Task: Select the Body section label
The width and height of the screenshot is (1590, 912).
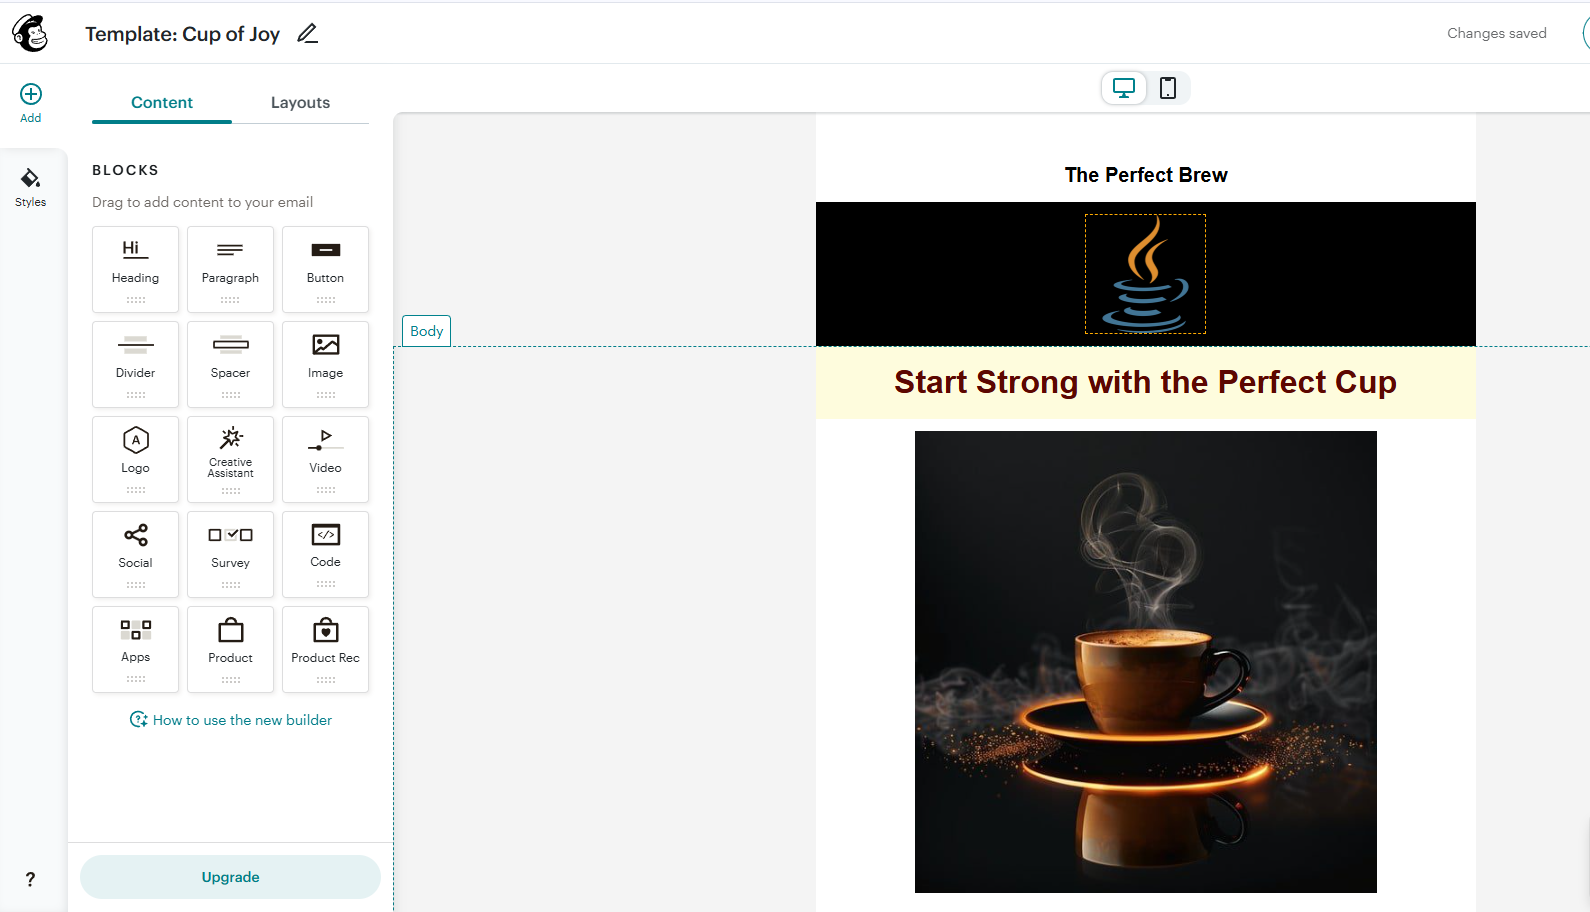Action: 426,331
